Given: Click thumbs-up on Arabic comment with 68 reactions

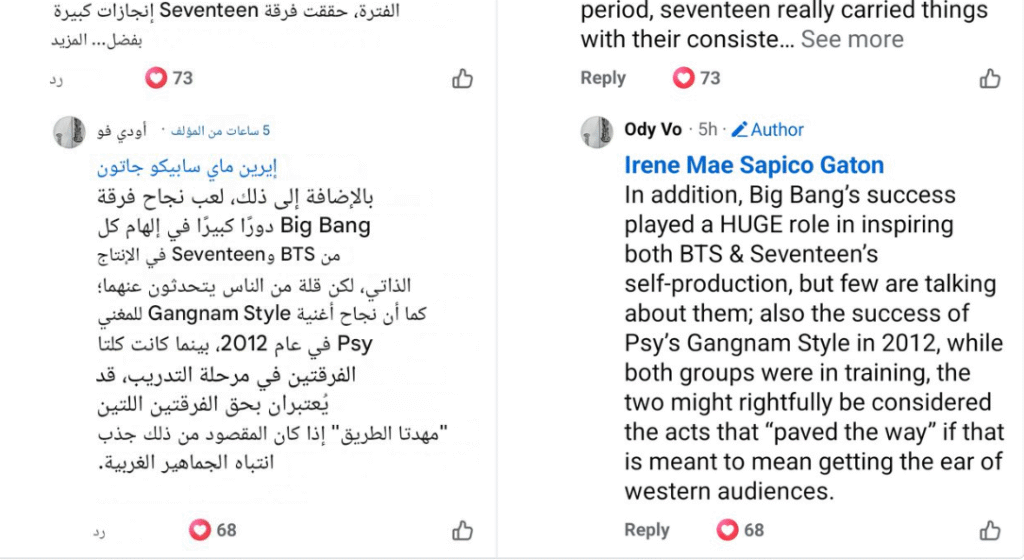Looking at the screenshot, I should point(462,530).
